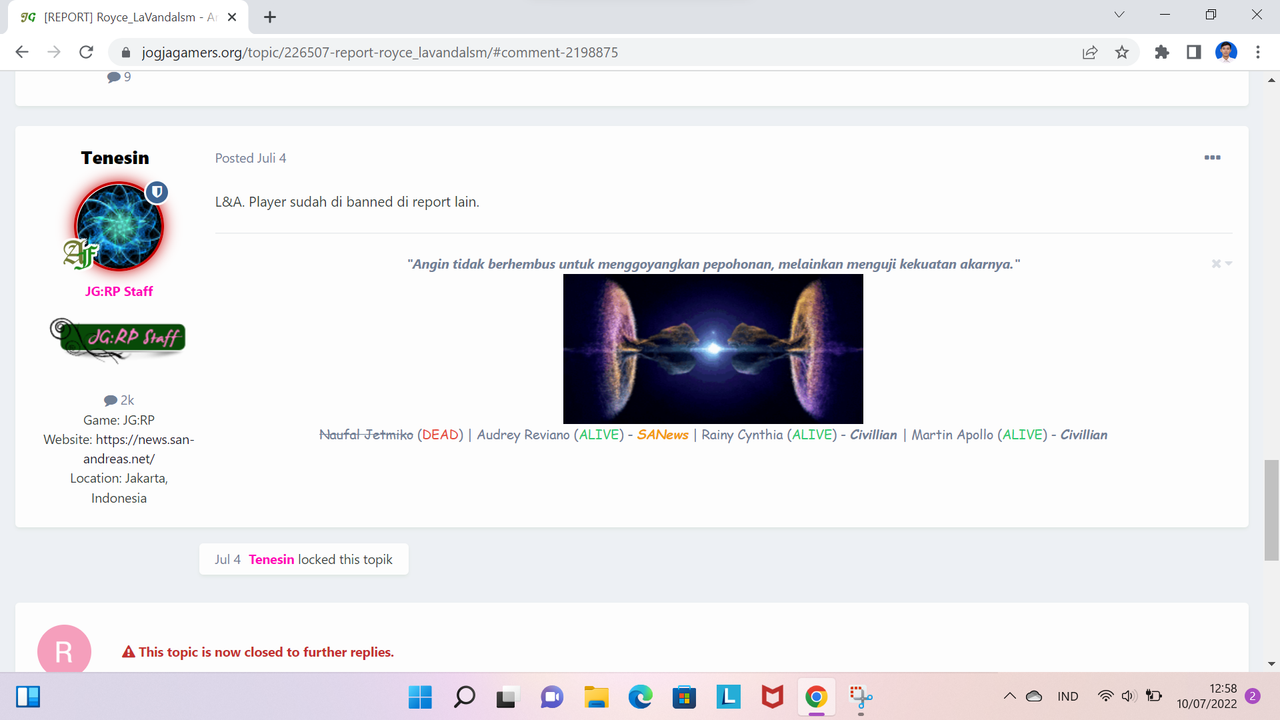Open Snipping Tool from taskbar
Viewport: 1280px width, 720px height.
tap(860, 696)
